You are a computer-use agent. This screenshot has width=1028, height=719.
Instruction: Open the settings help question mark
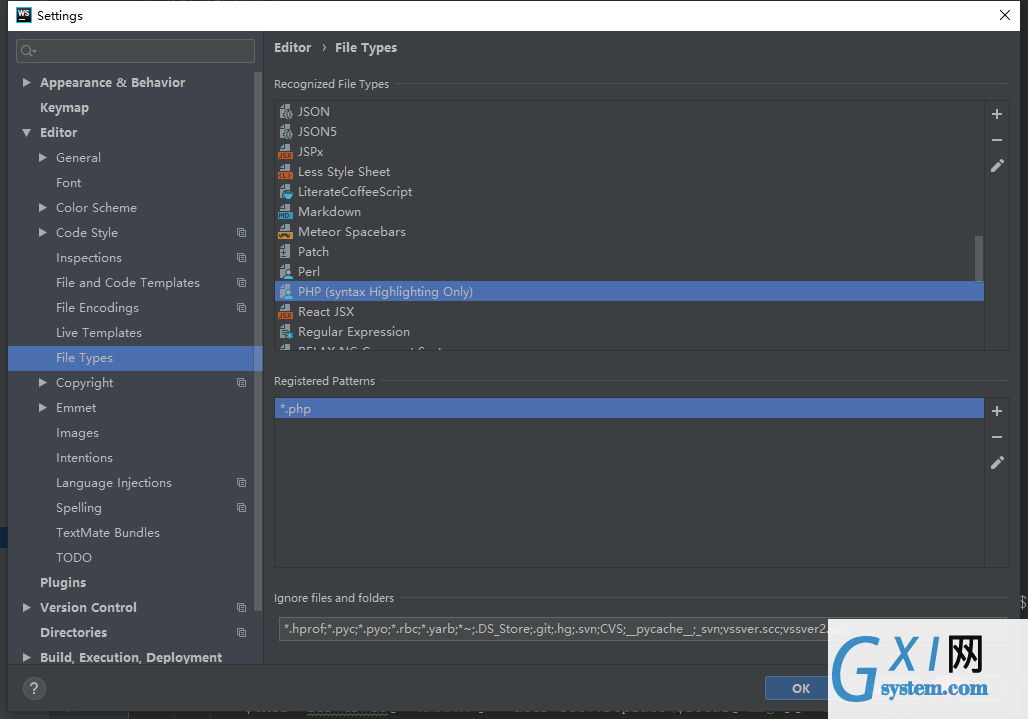click(34, 688)
